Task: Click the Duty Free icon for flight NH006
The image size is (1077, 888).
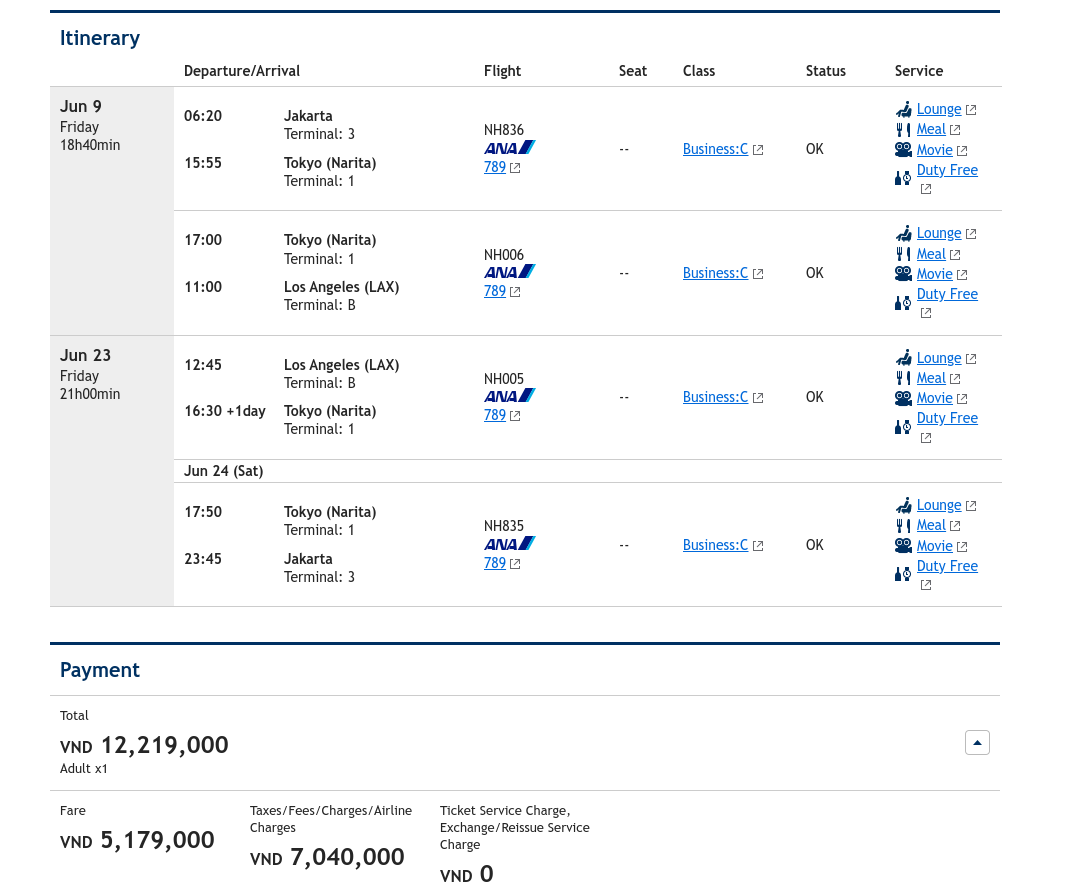Action: click(903, 303)
